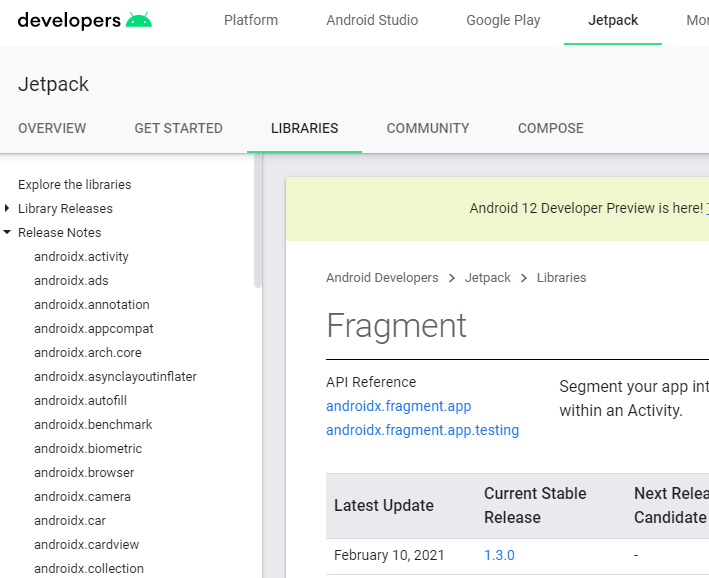Select the Jetpack top navigation tab
The image size is (709, 578).
(x=613, y=20)
